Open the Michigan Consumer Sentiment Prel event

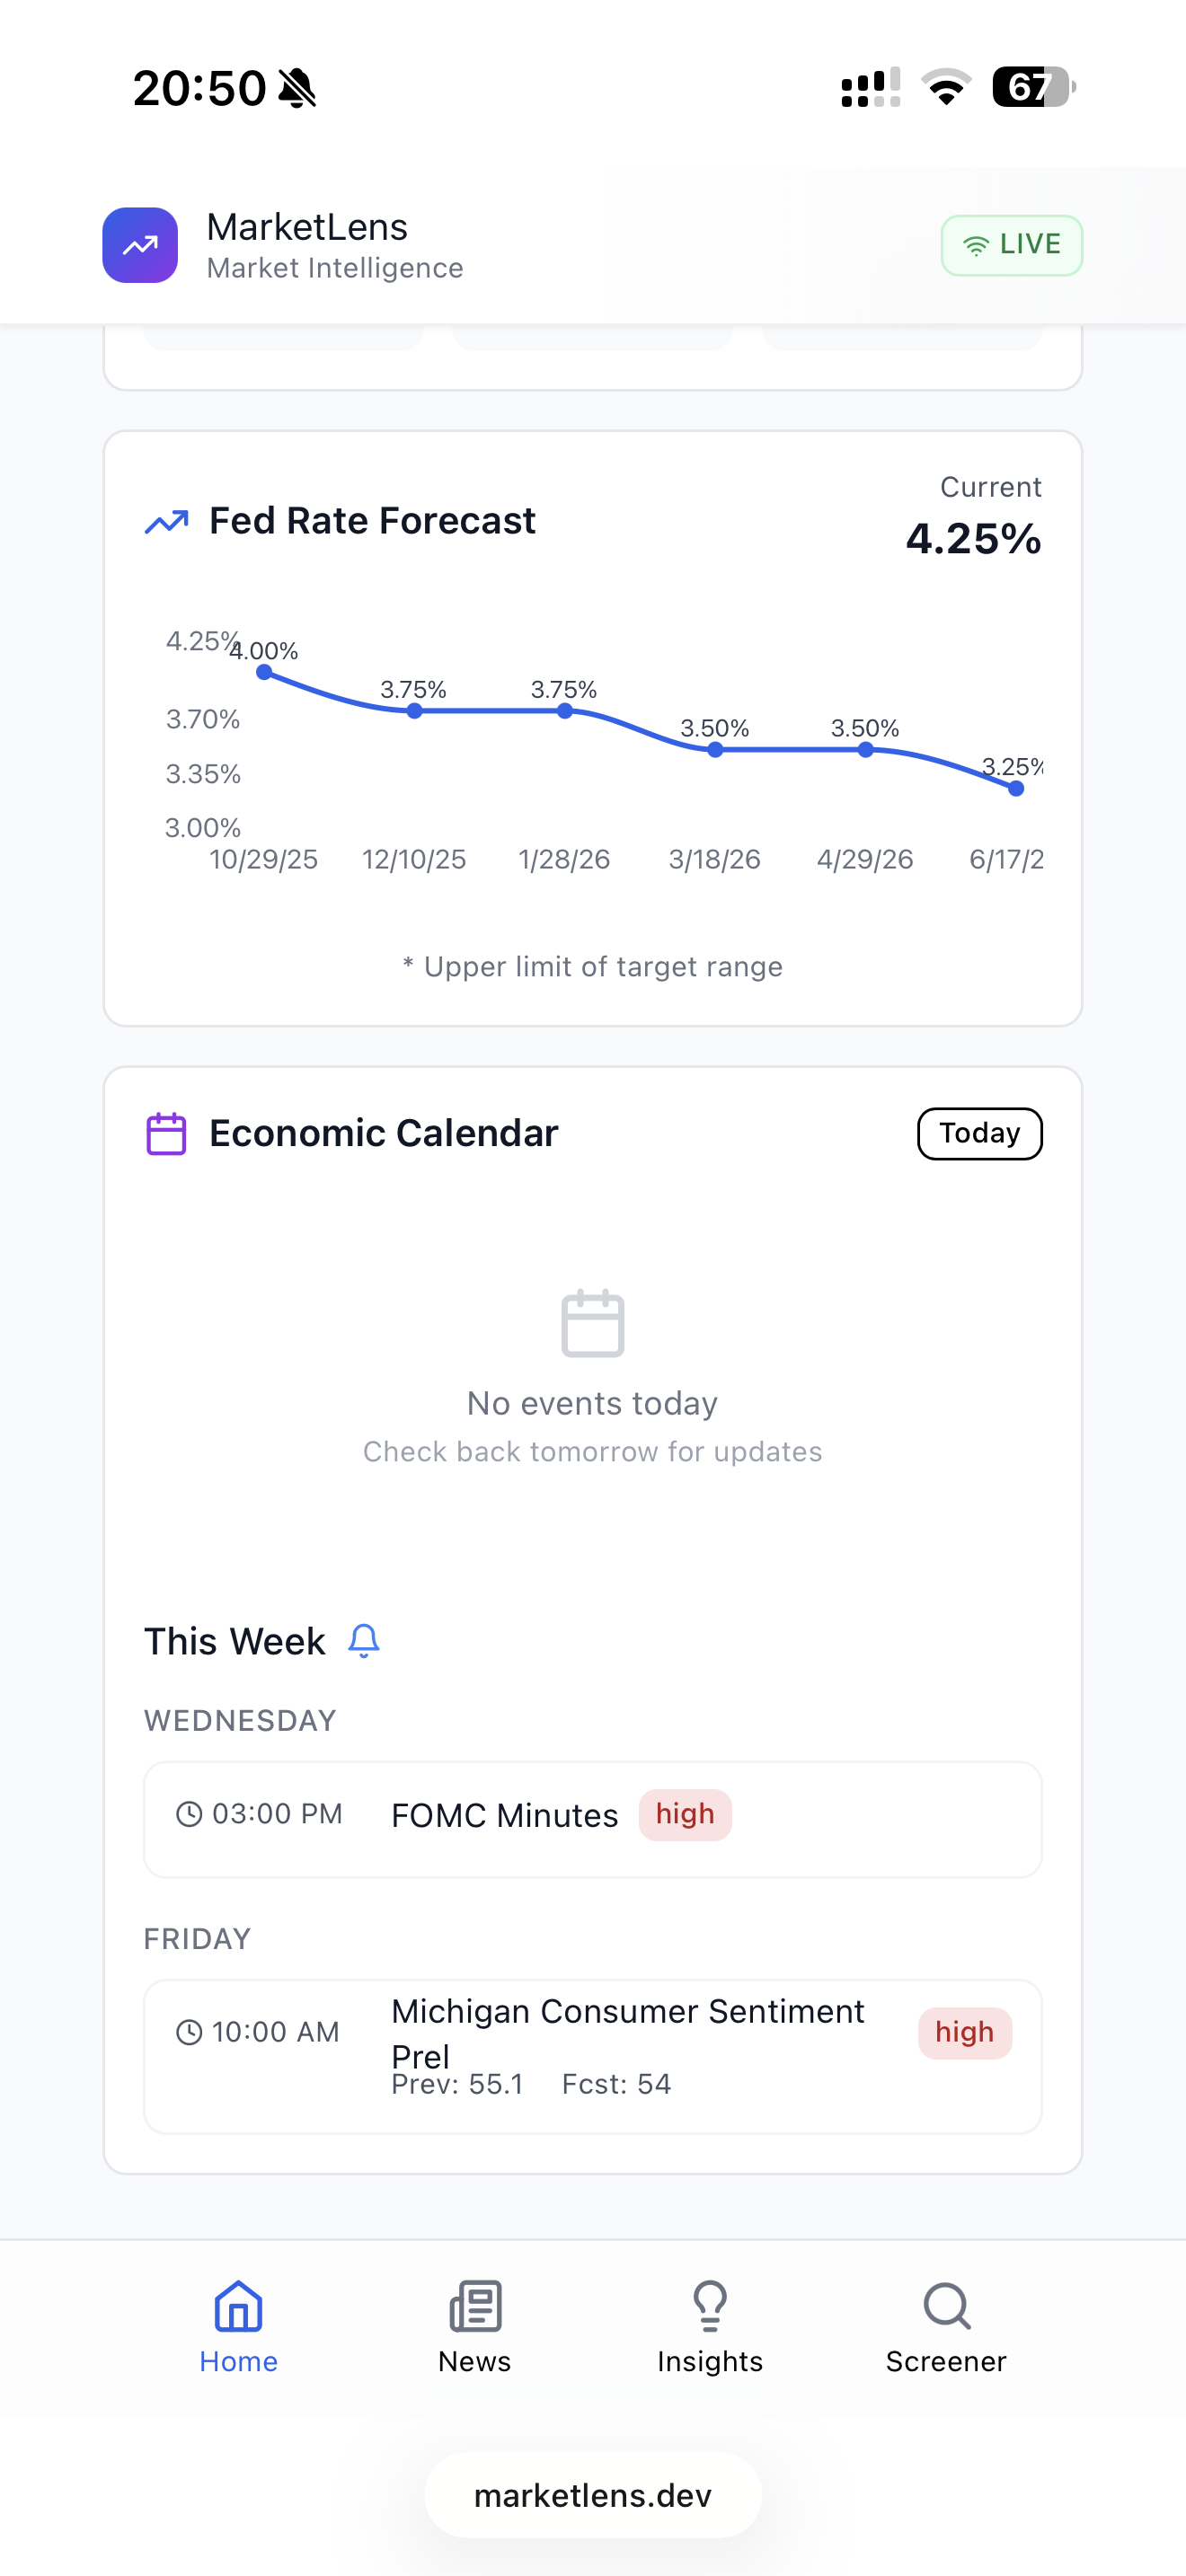(593, 2057)
